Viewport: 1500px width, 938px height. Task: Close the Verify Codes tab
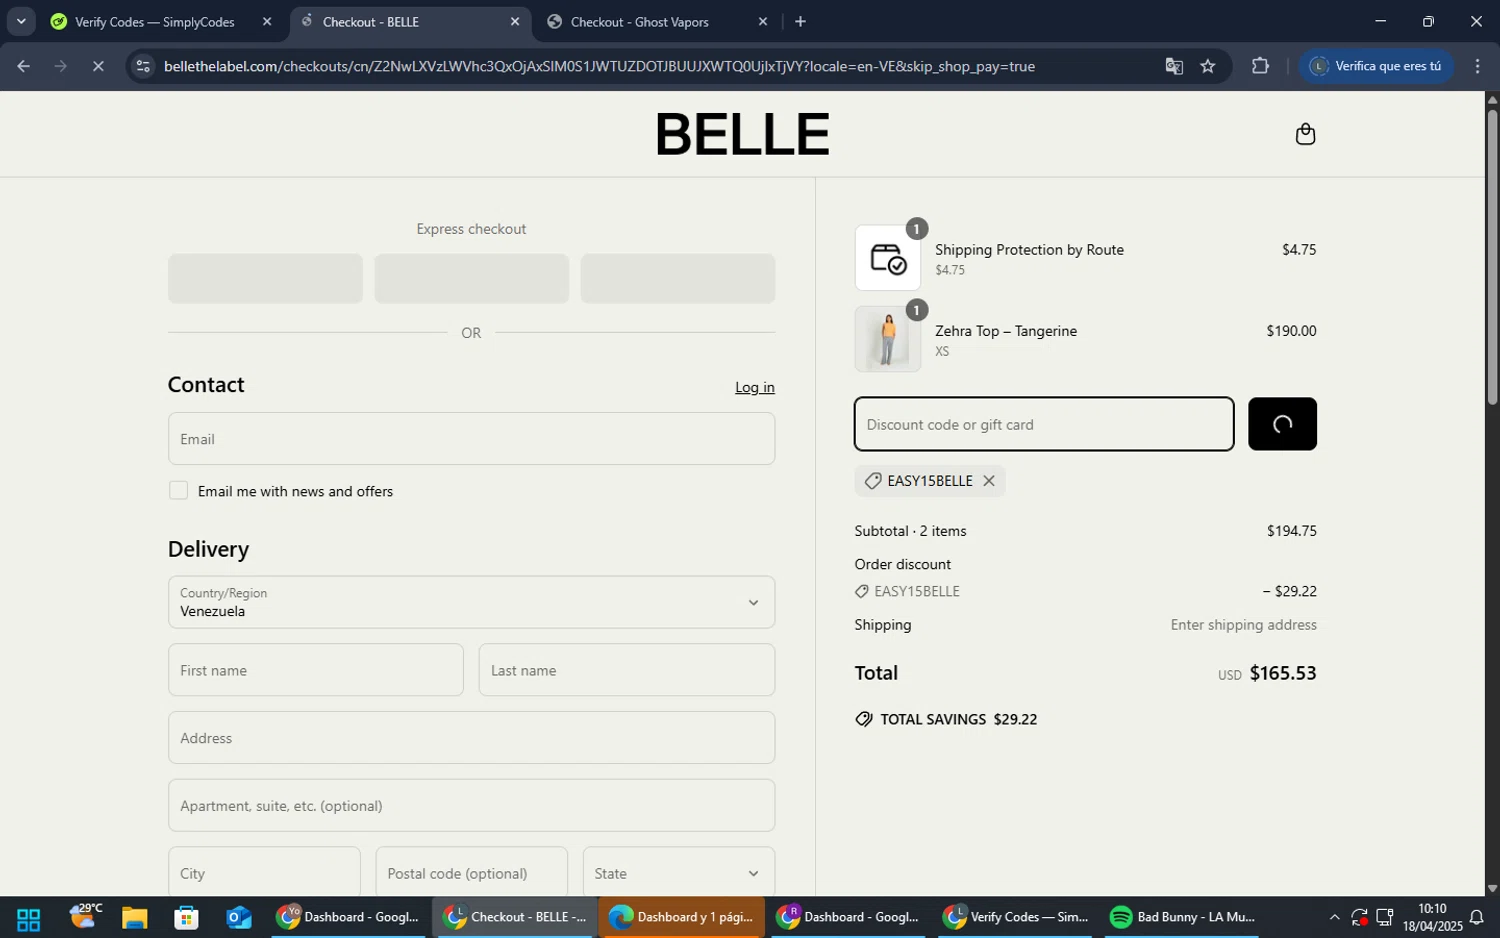tap(267, 22)
